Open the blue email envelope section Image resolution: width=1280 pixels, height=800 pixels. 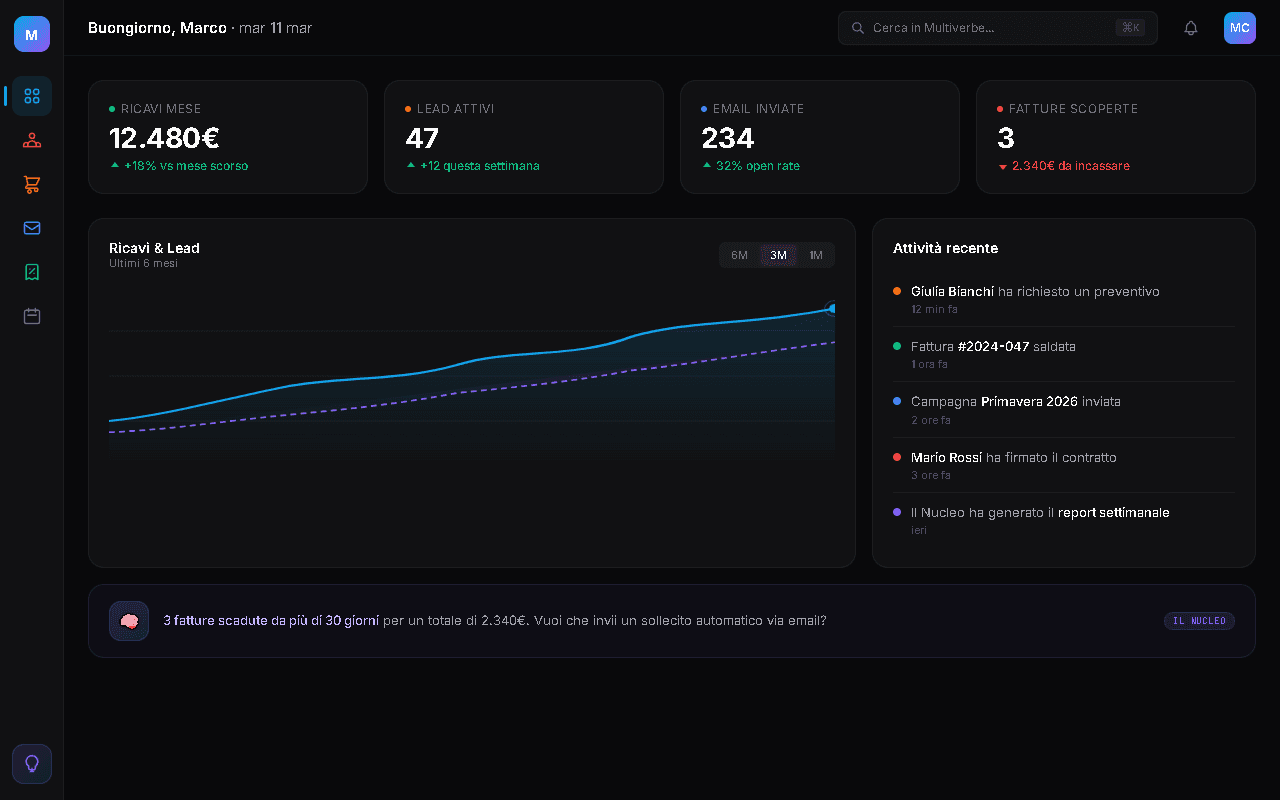(x=31, y=228)
